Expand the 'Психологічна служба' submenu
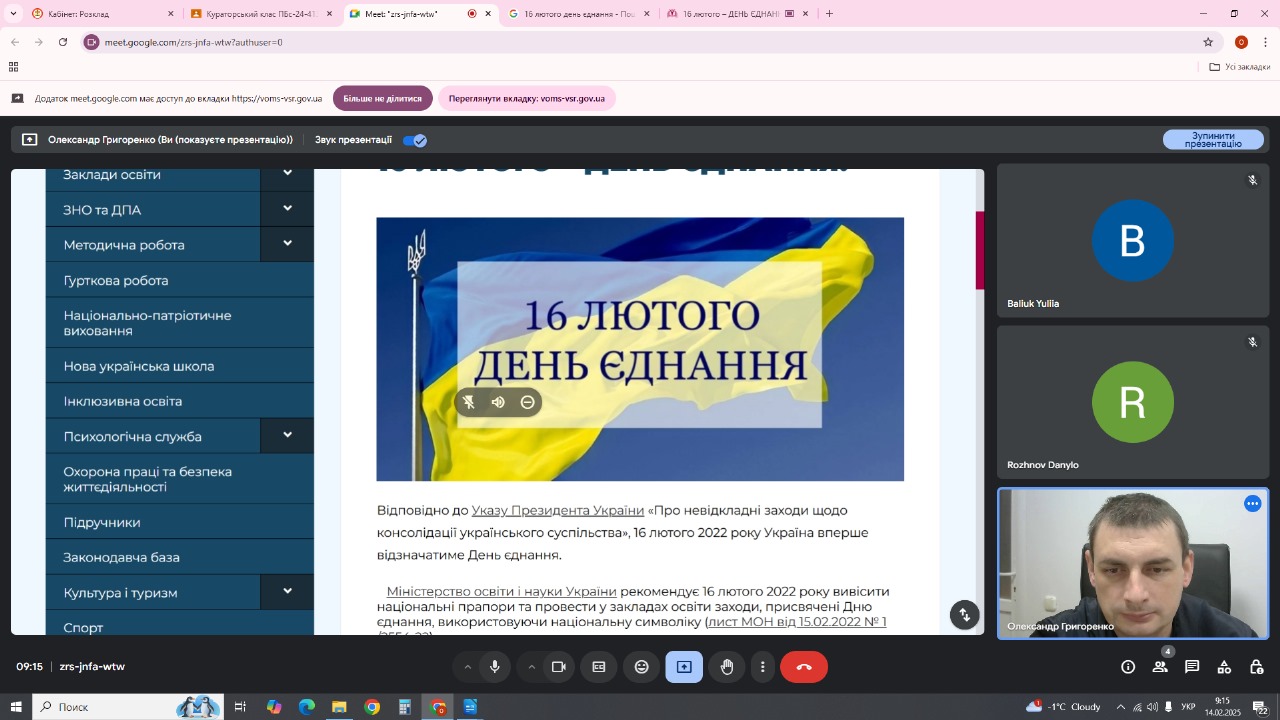 pos(287,435)
